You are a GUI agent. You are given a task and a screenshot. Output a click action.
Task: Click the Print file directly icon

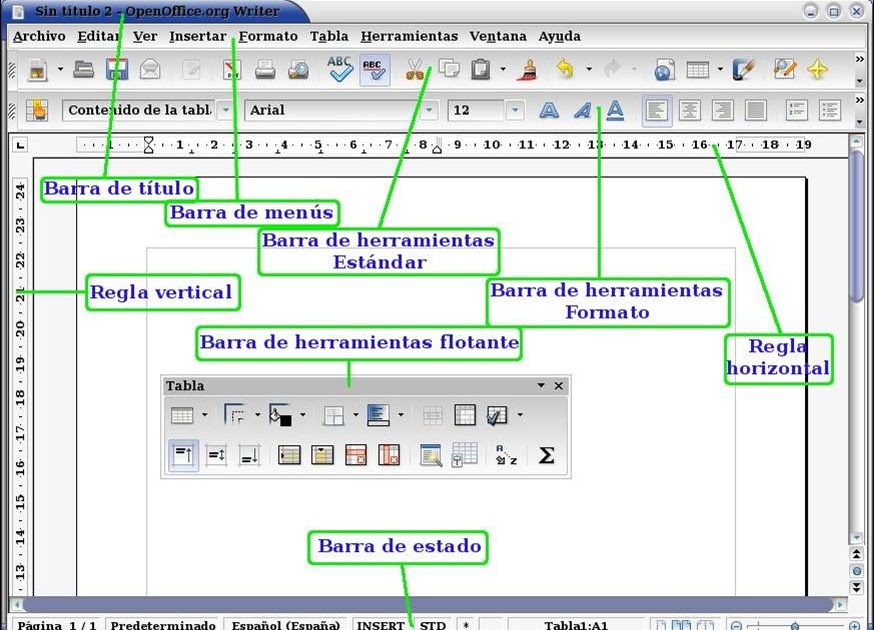pos(265,70)
